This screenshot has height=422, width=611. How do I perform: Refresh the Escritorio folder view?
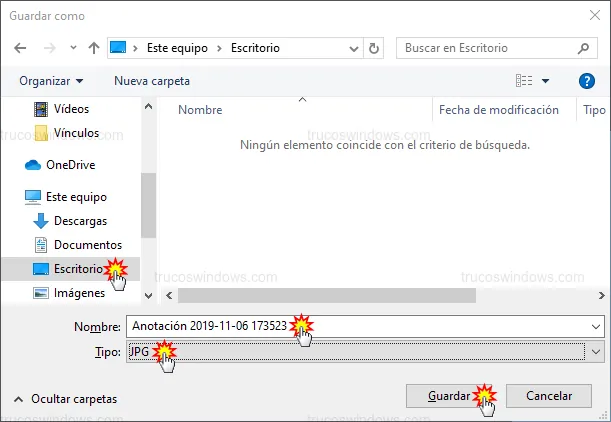(374, 48)
